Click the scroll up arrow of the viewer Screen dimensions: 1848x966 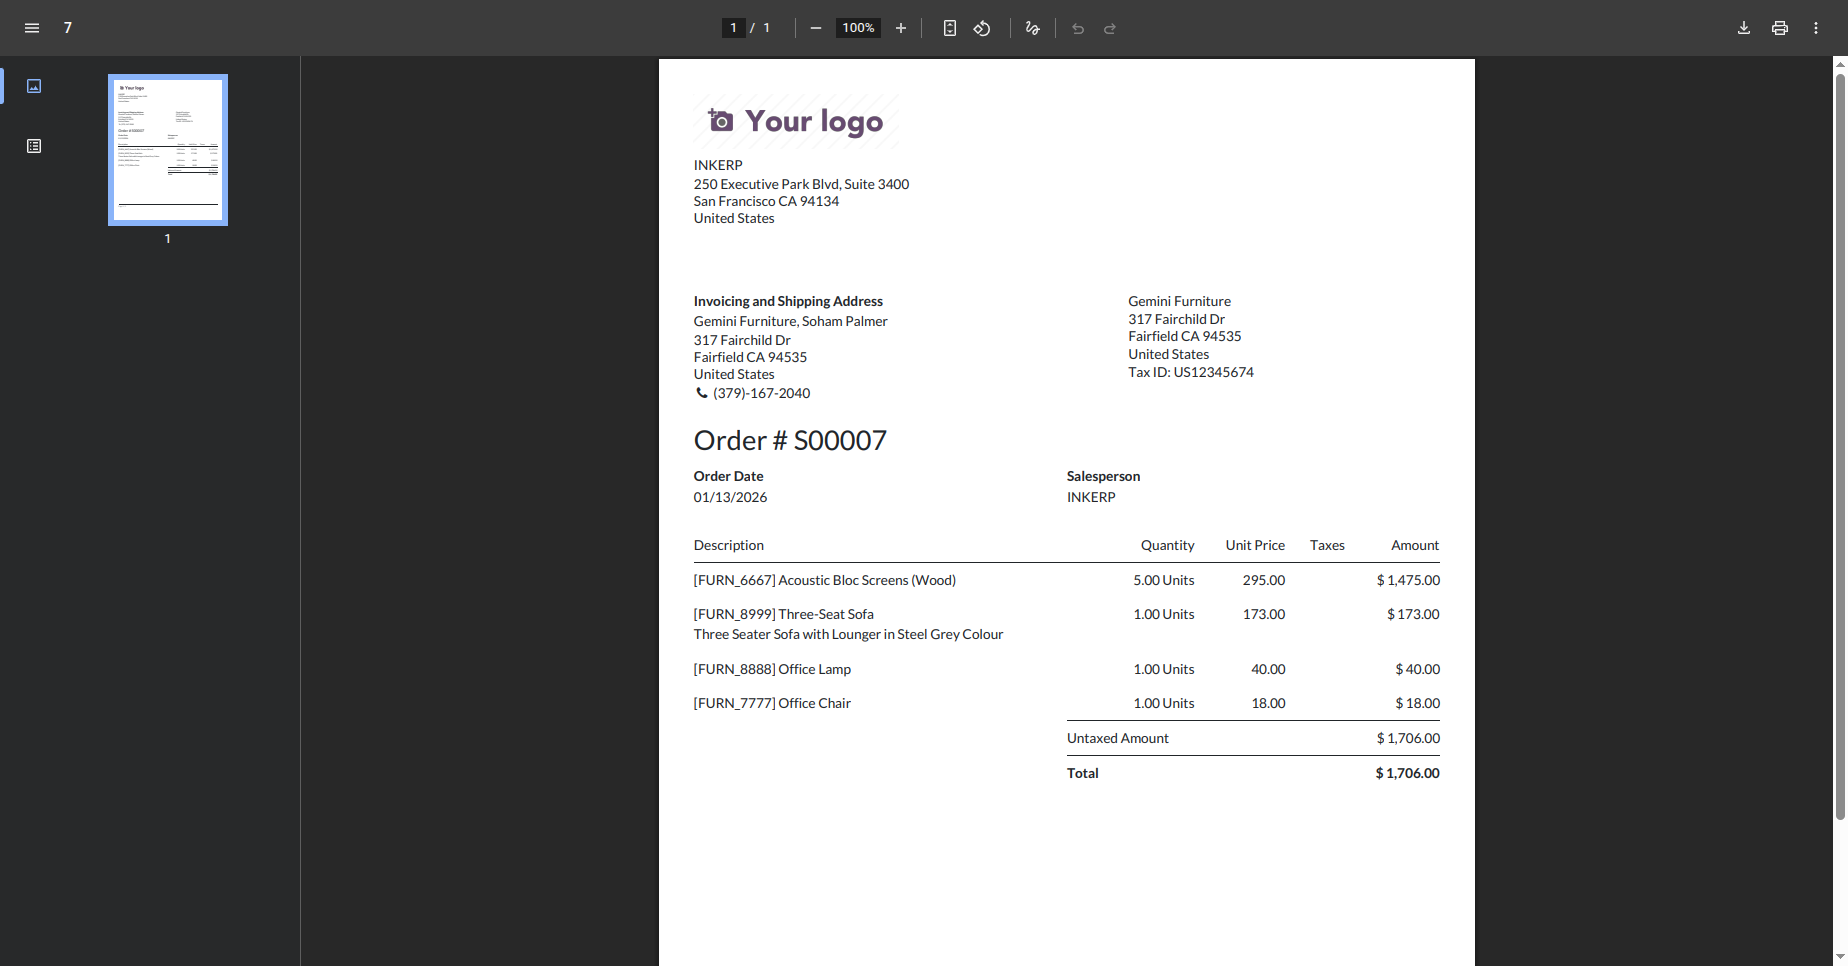point(1840,63)
